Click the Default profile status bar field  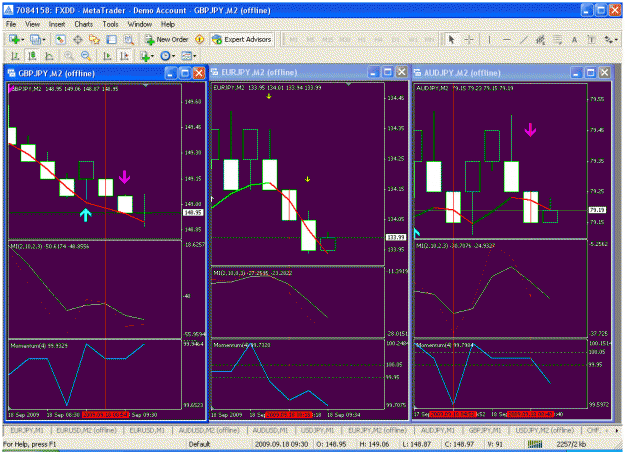click(199, 444)
